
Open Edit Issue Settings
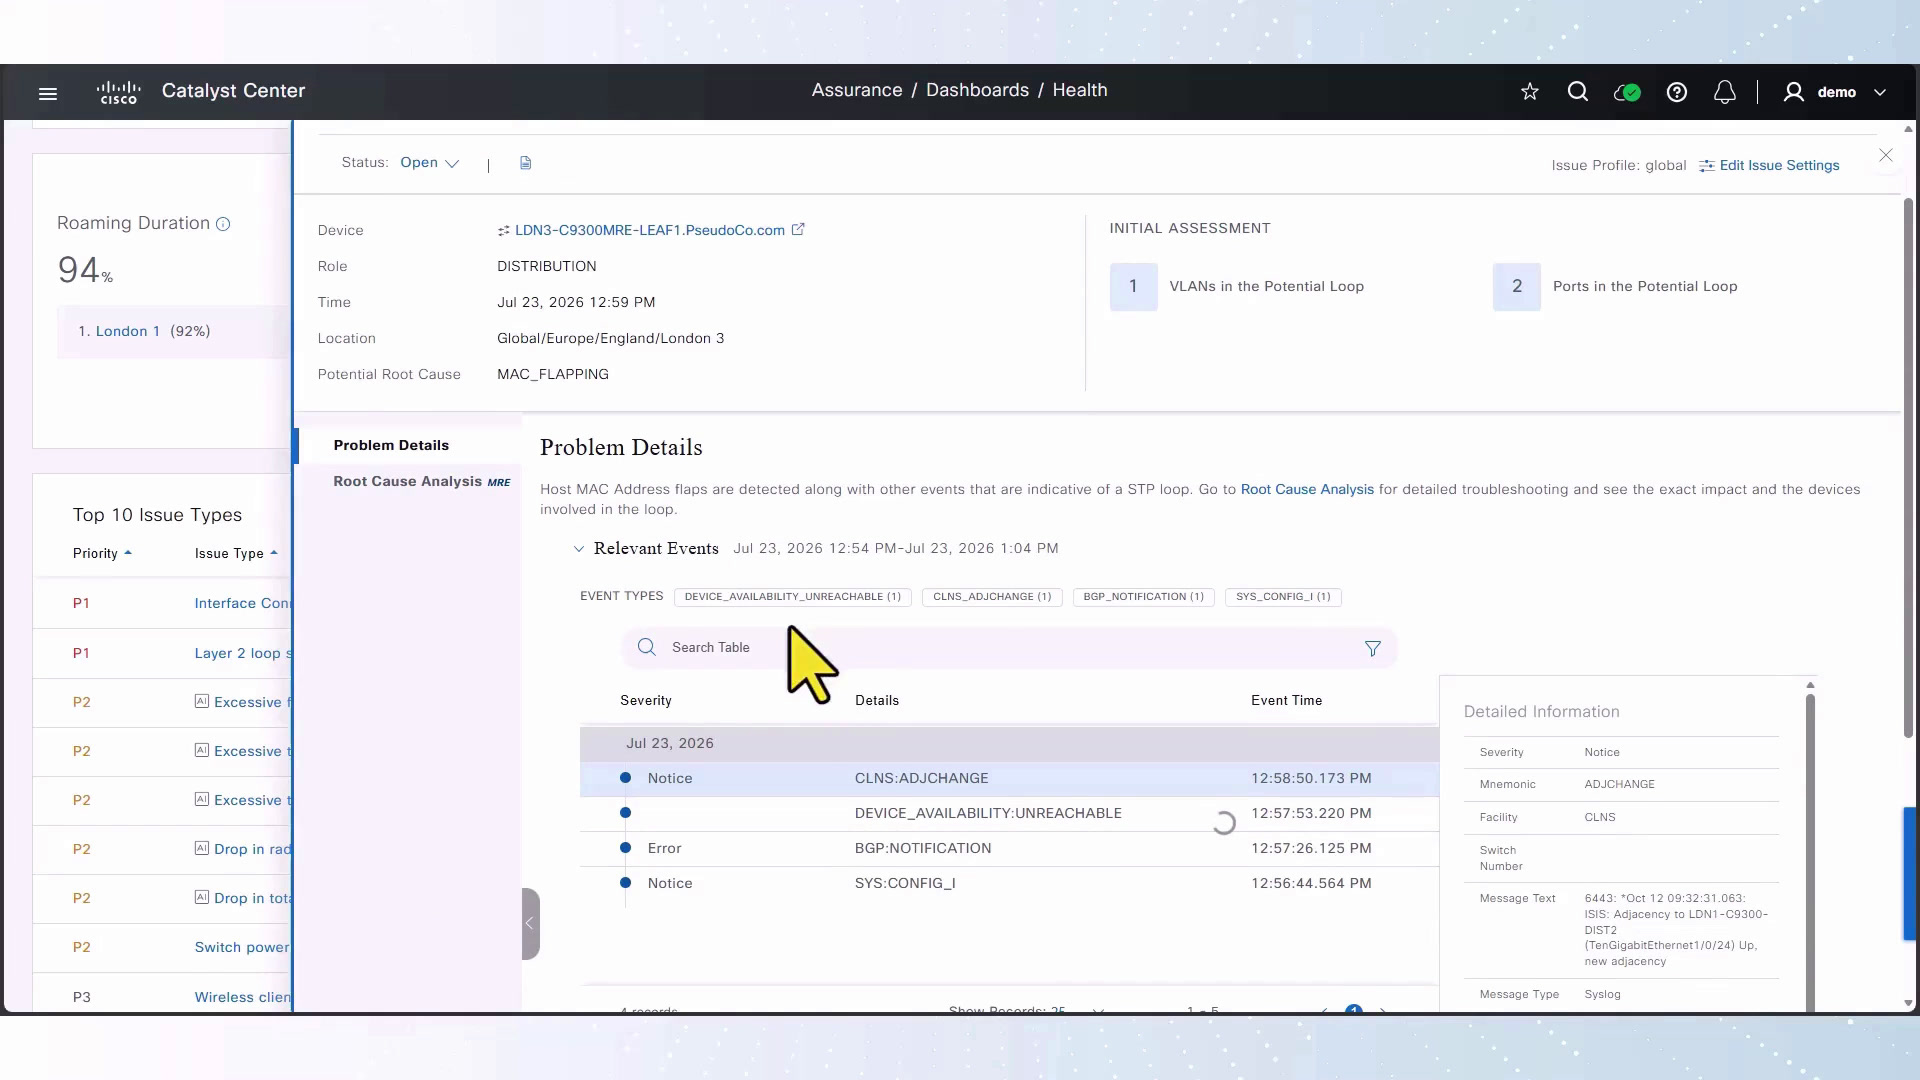click(1769, 165)
